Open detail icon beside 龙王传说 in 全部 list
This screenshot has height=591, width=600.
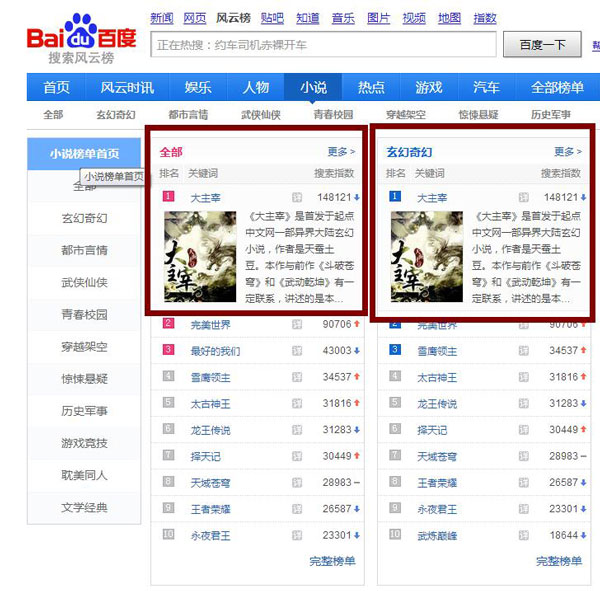(297, 430)
